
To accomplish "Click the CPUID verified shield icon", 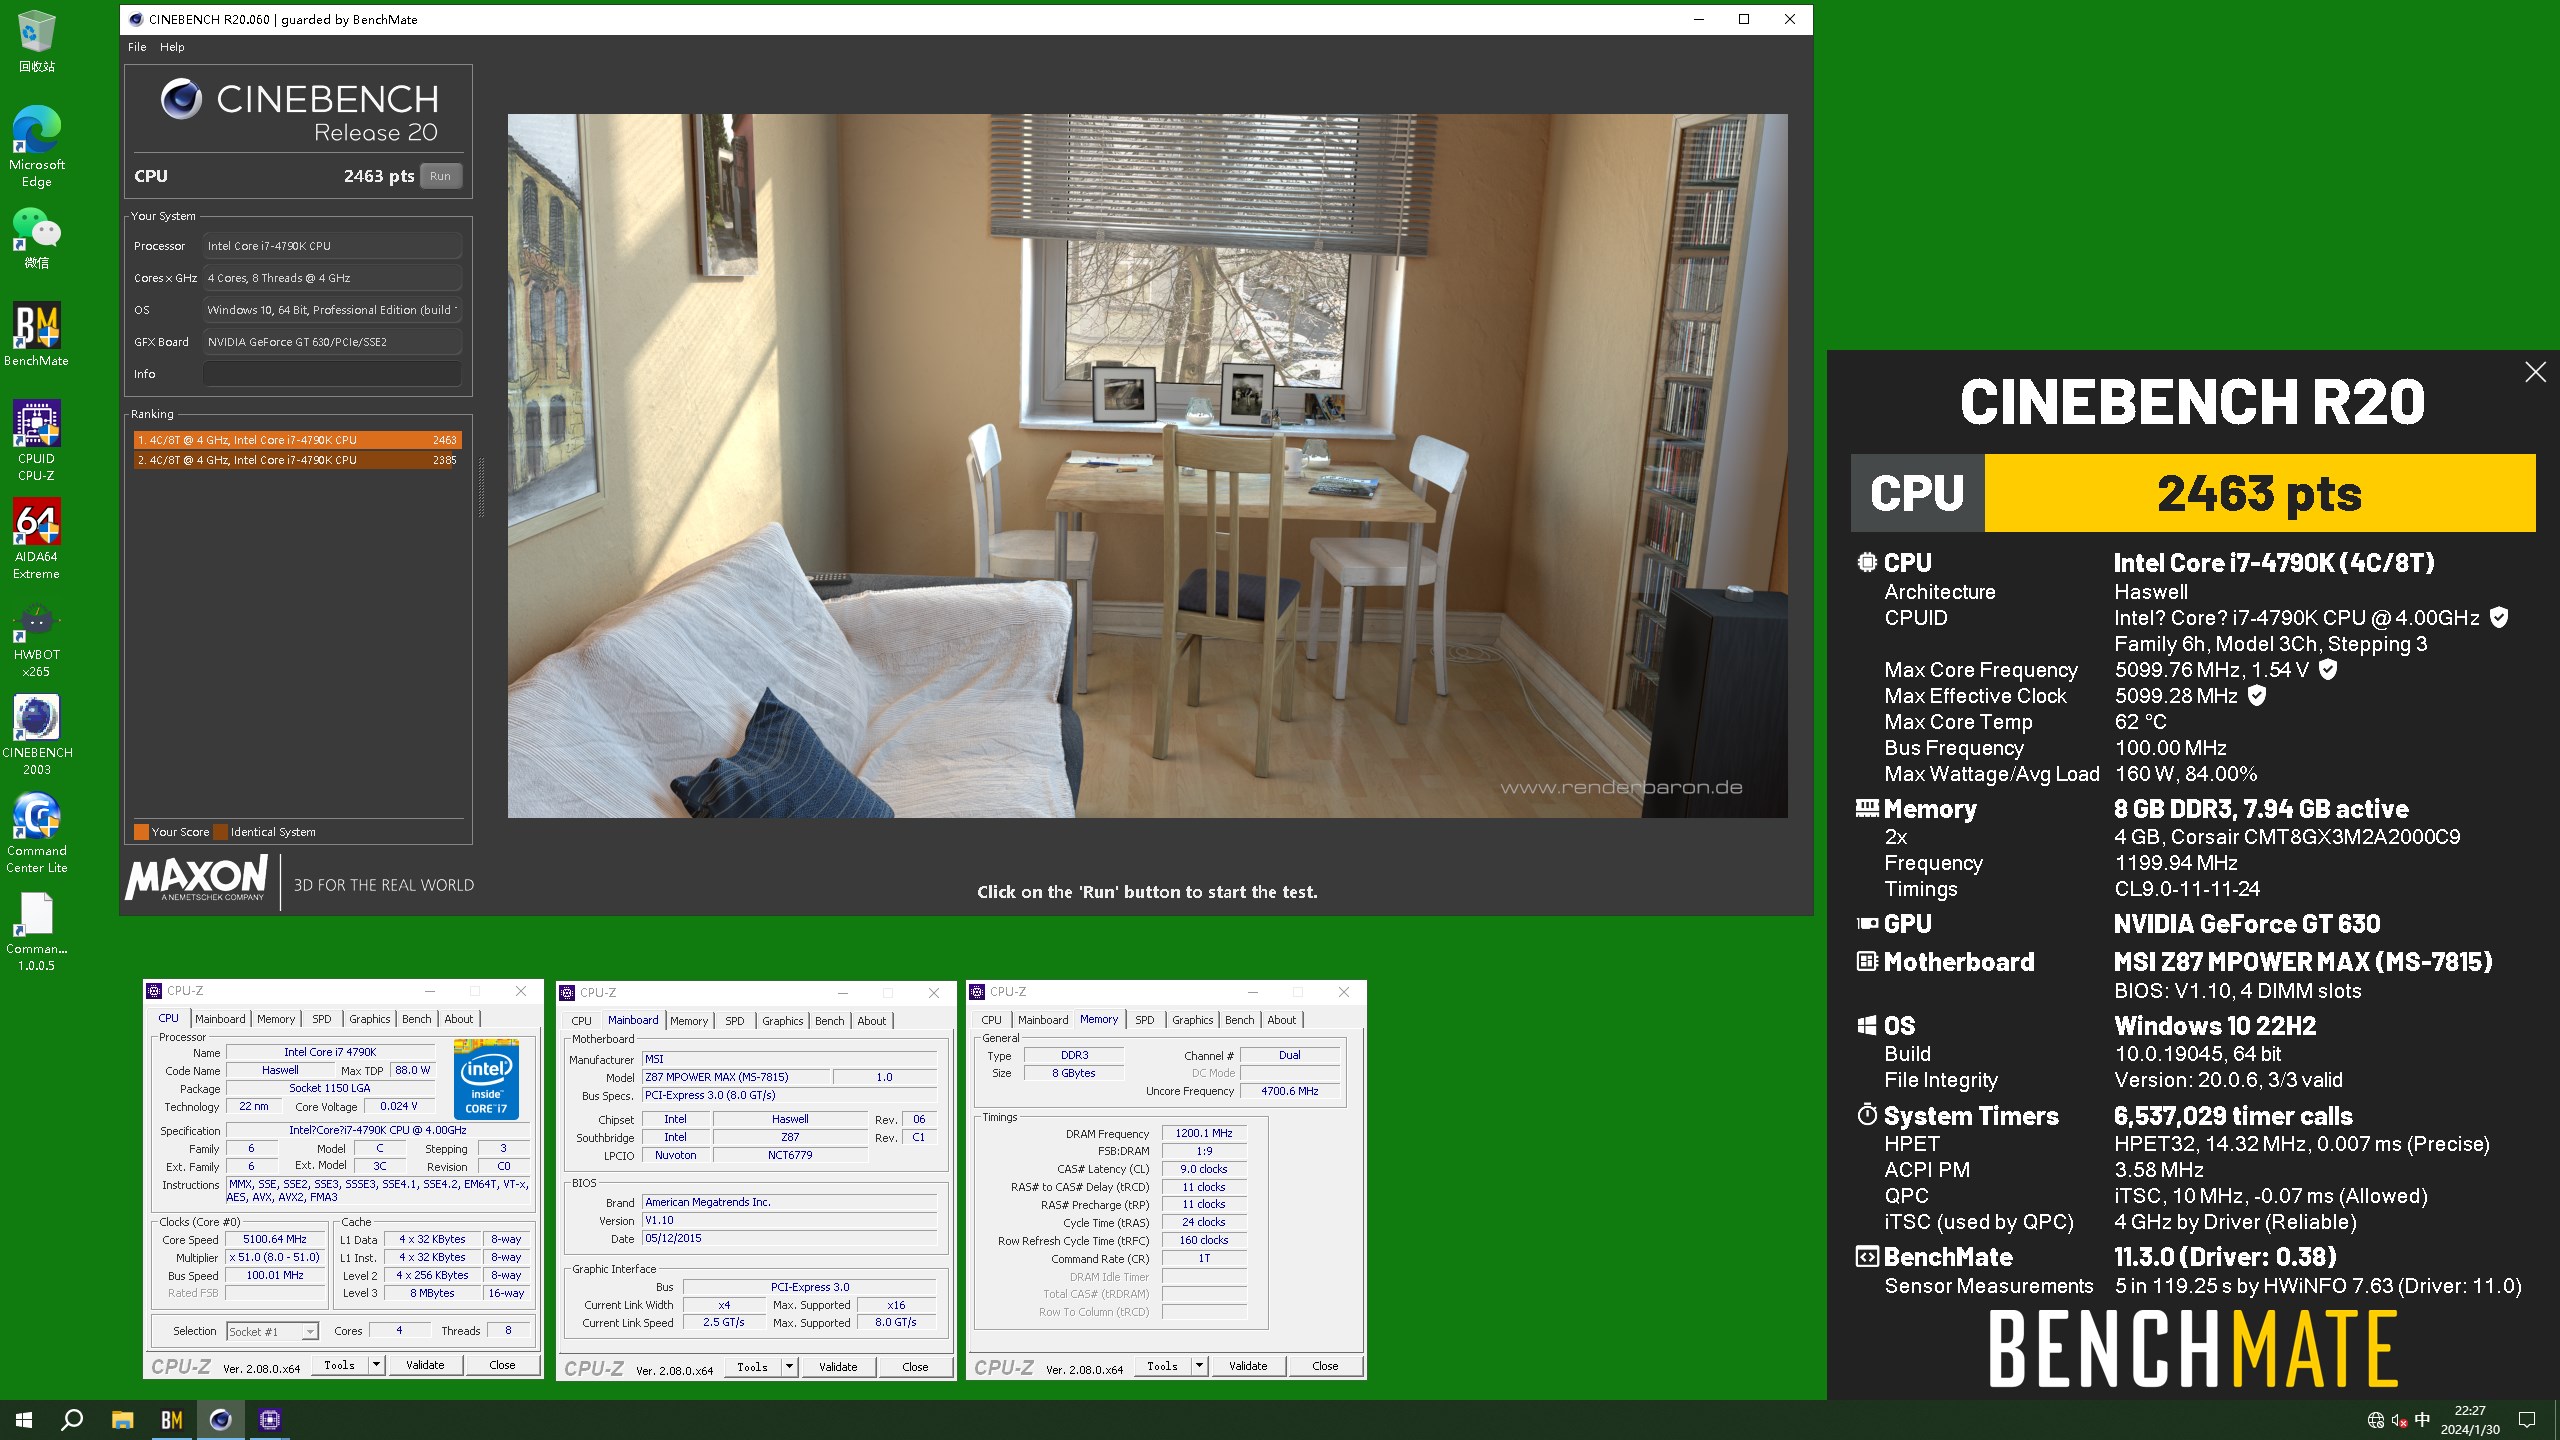I will (2499, 617).
